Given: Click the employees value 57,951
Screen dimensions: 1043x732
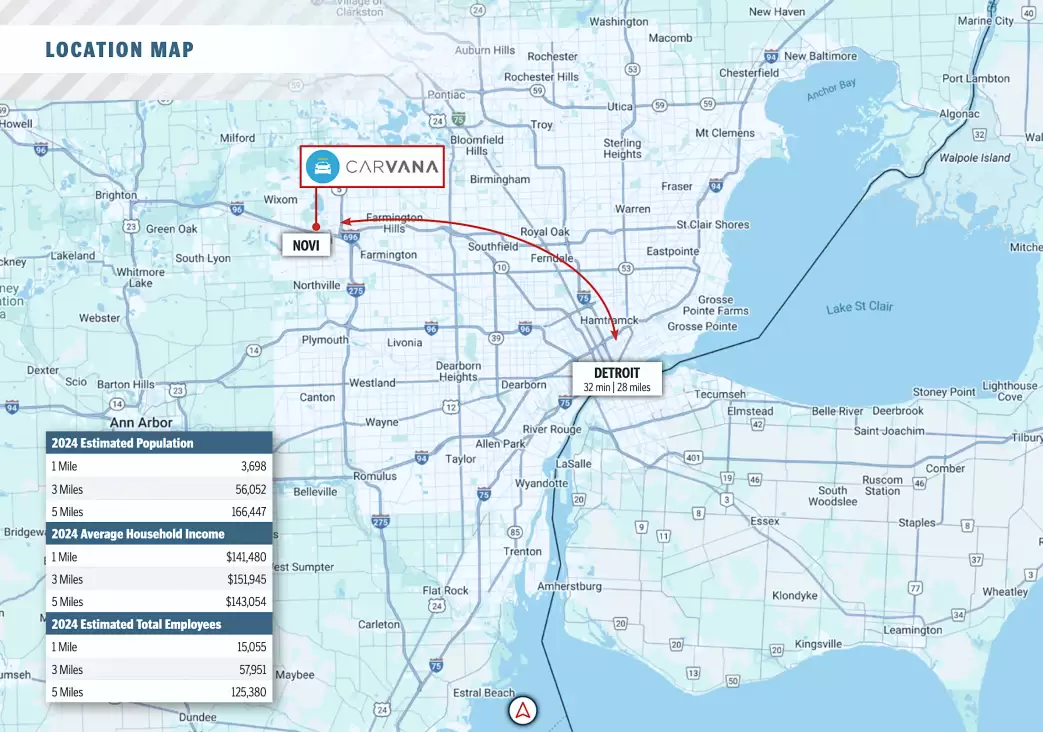Looking at the screenshot, I should [x=253, y=669].
